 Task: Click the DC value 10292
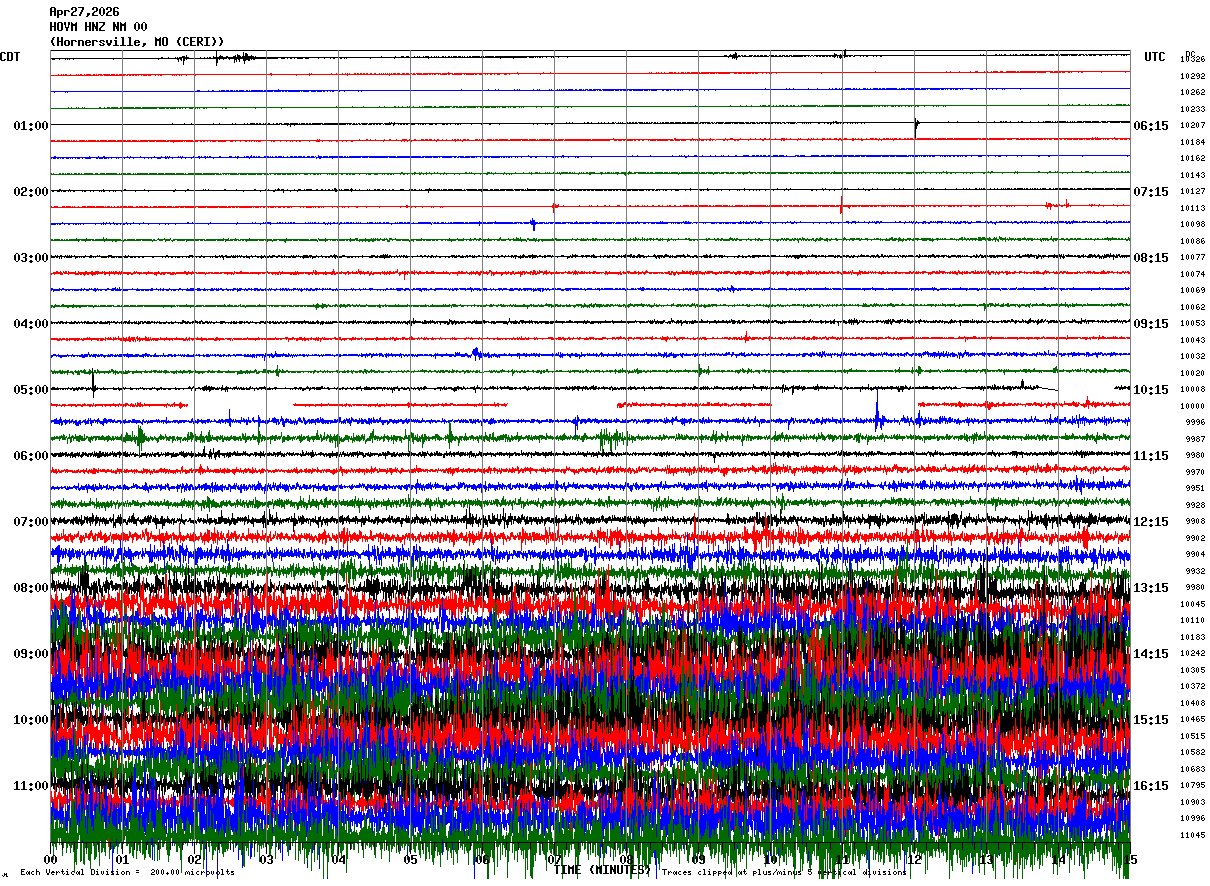click(1192, 76)
